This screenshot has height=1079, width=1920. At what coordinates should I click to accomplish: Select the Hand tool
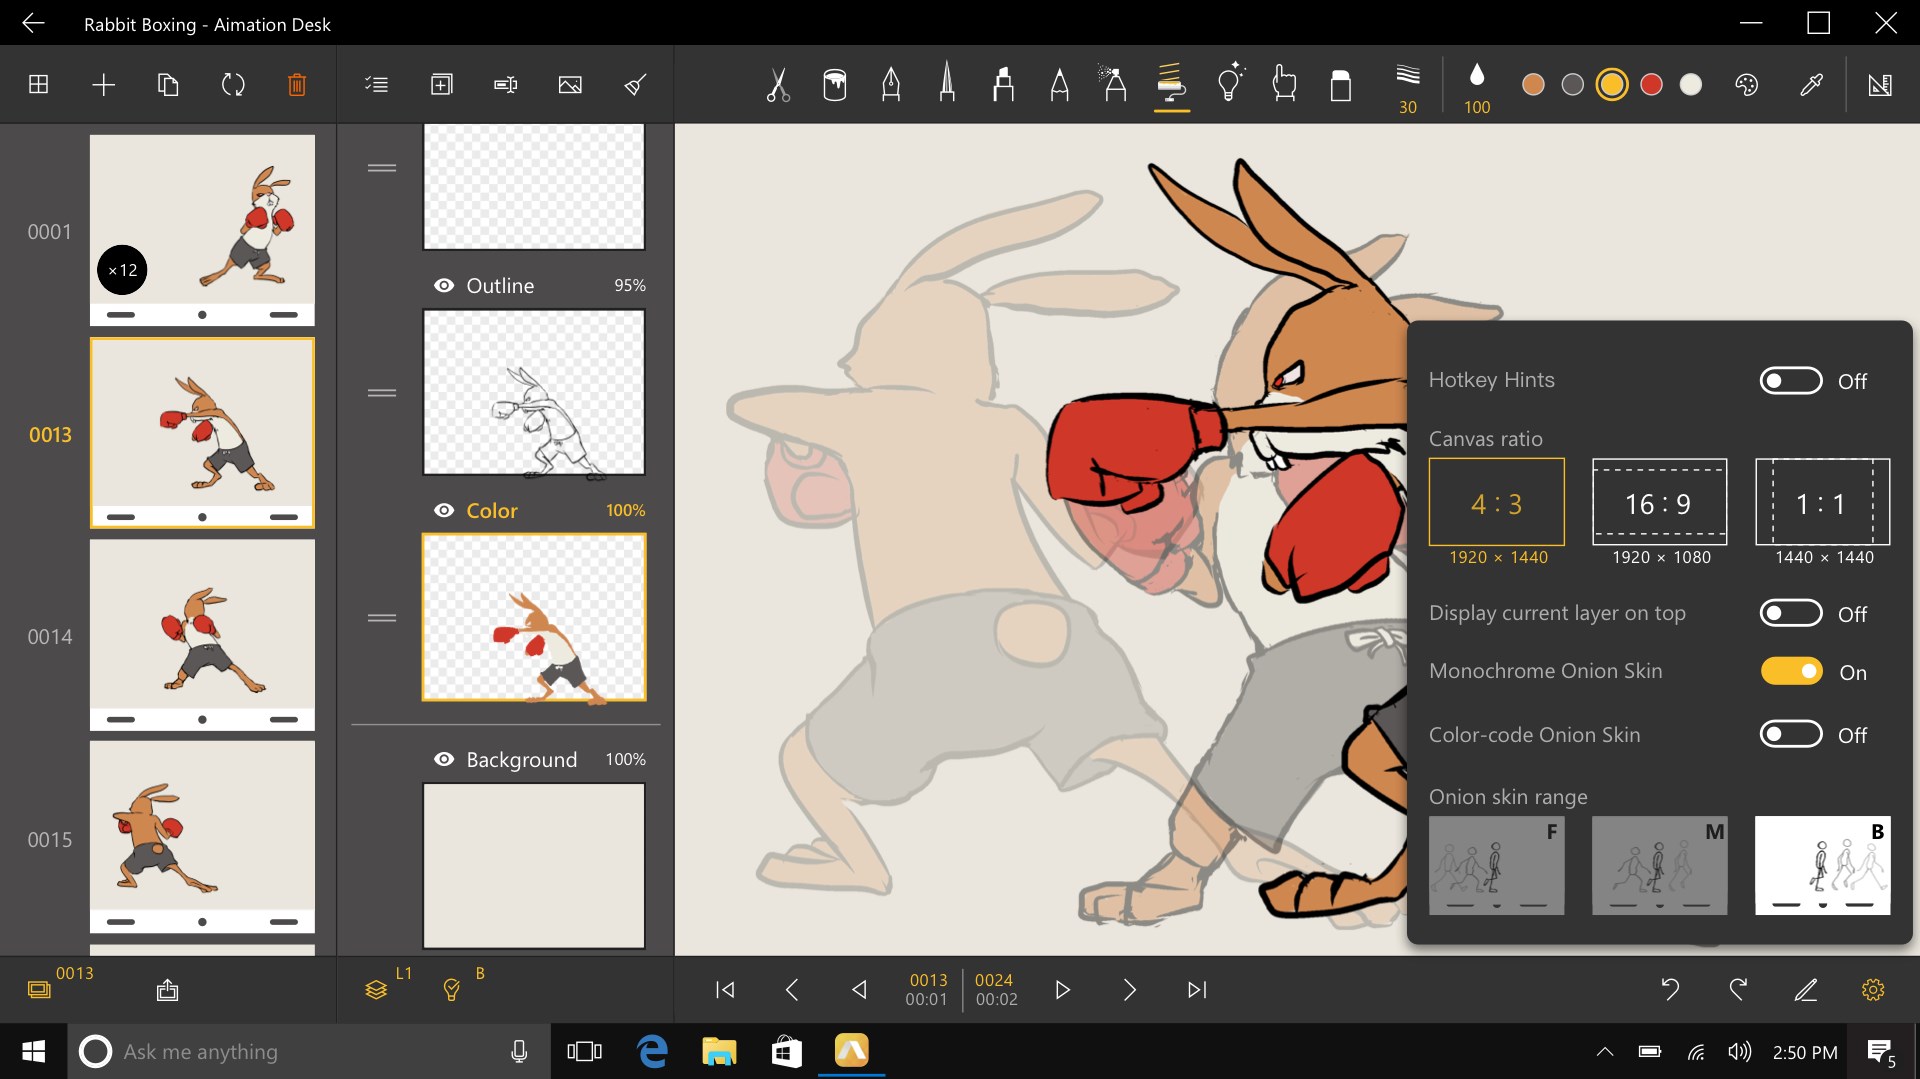[x=1285, y=85]
